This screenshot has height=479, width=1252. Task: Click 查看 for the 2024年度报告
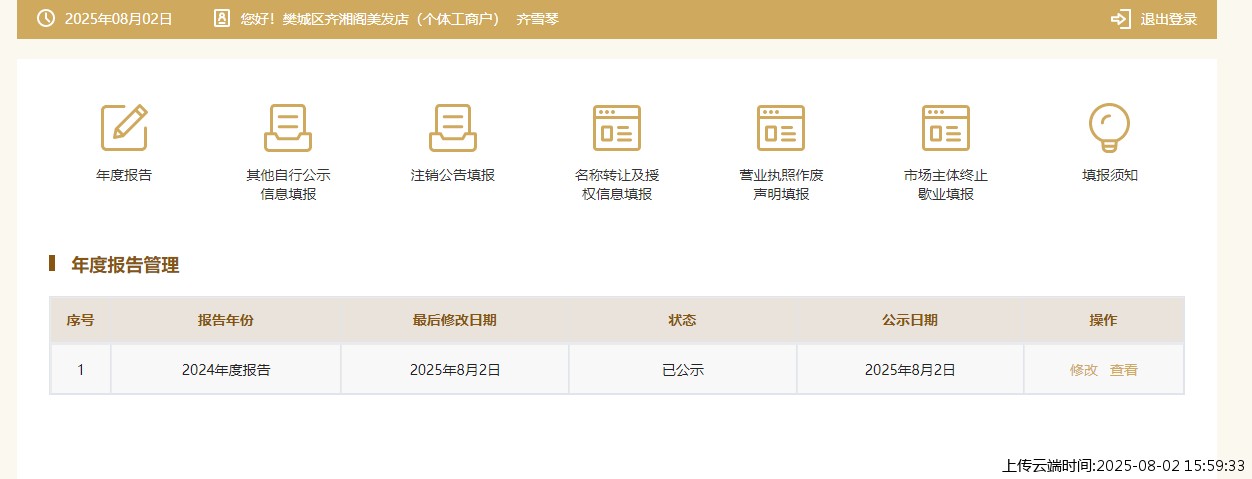click(1124, 370)
